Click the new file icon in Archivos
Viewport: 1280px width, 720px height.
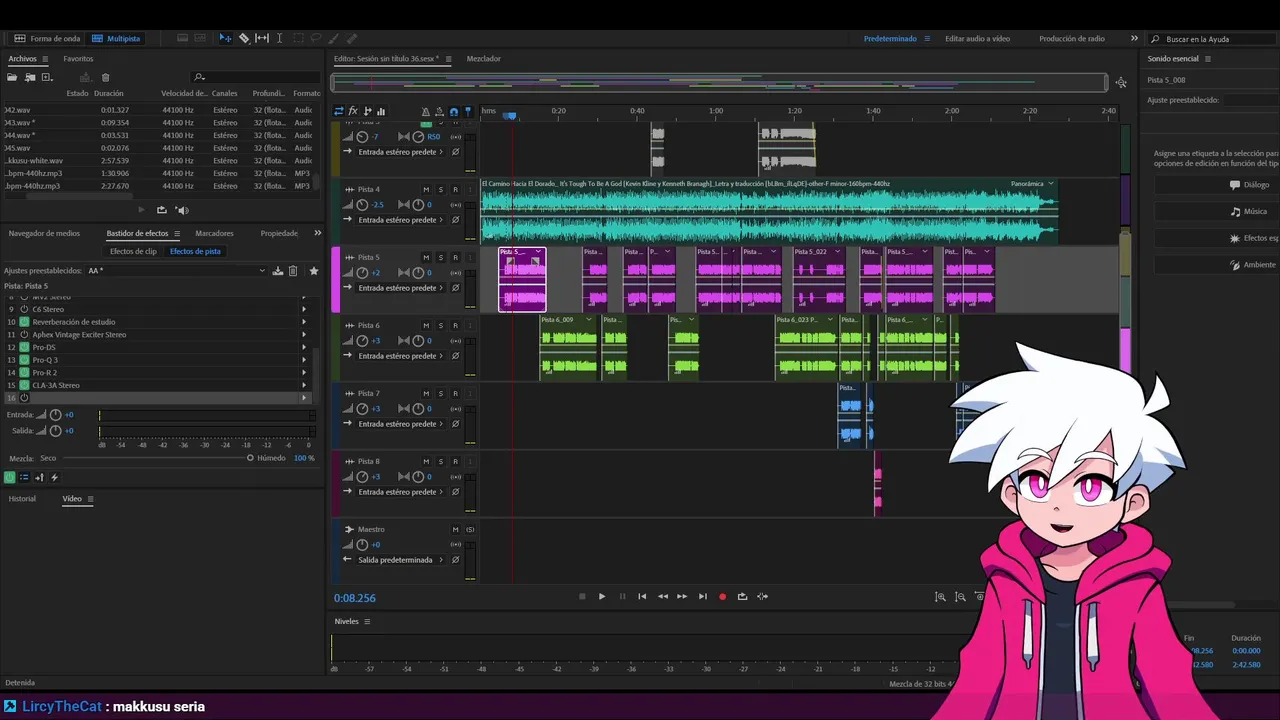46,77
